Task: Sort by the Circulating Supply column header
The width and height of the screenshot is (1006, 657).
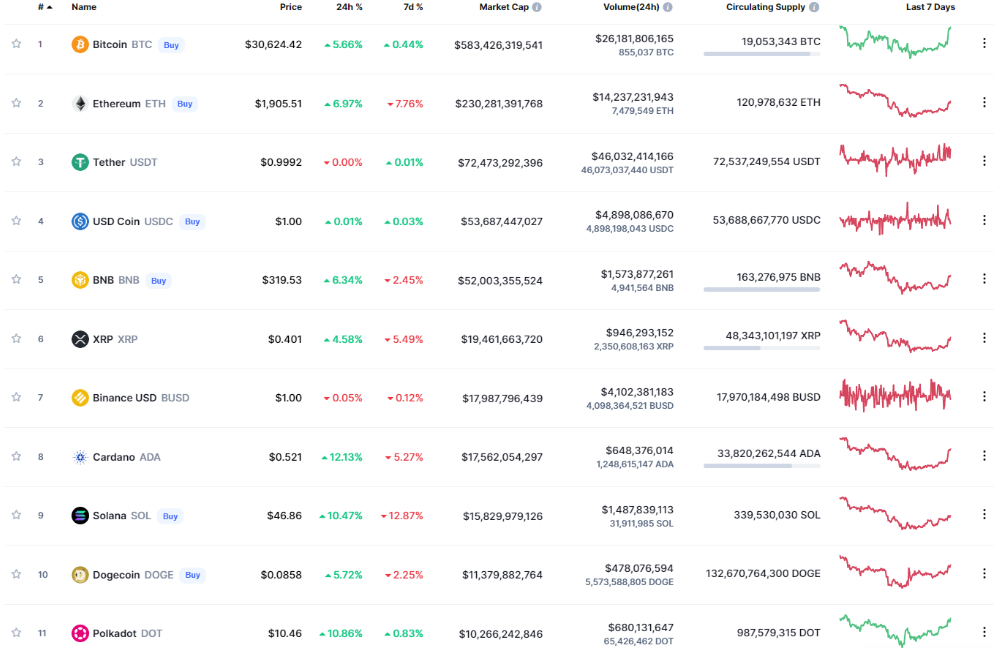Action: click(x=765, y=7)
